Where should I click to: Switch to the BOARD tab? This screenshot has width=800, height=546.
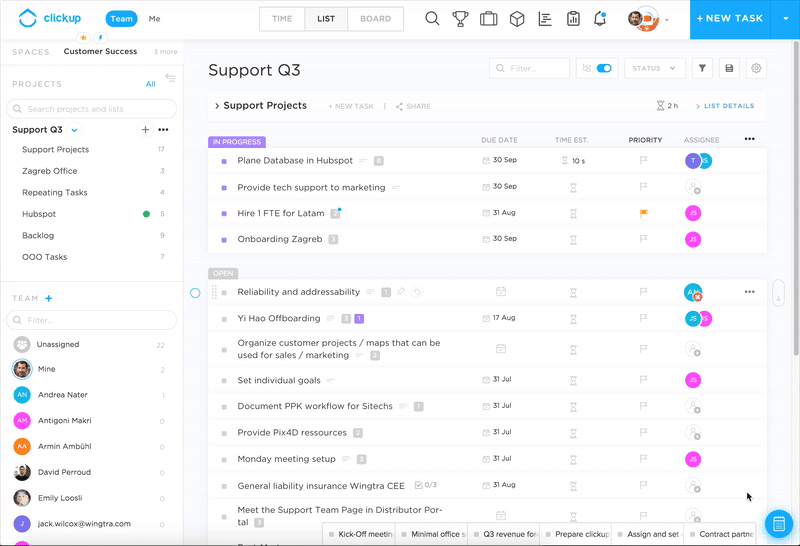click(x=376, y=19)
